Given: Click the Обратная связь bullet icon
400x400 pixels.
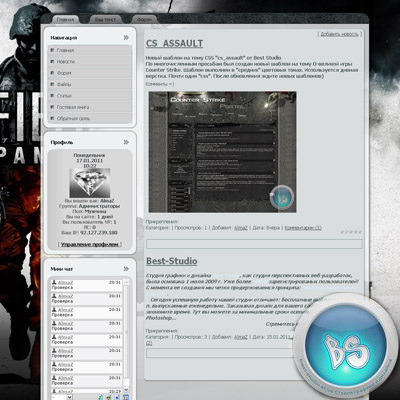Looking at the screenshot, I should (52, 118).
